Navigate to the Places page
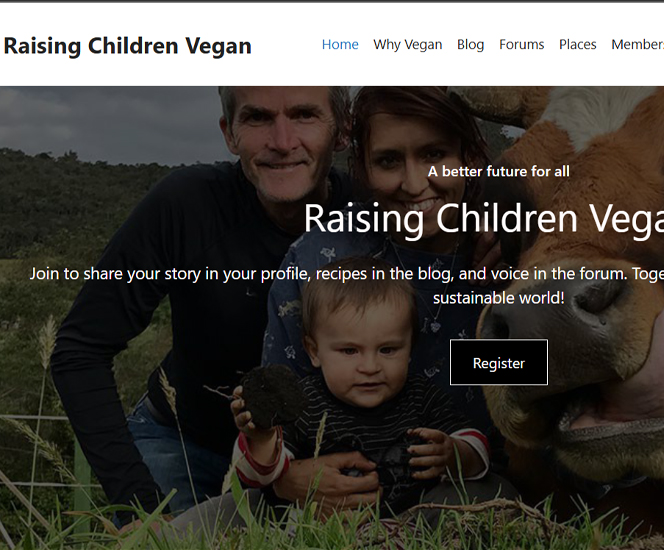 578,44
